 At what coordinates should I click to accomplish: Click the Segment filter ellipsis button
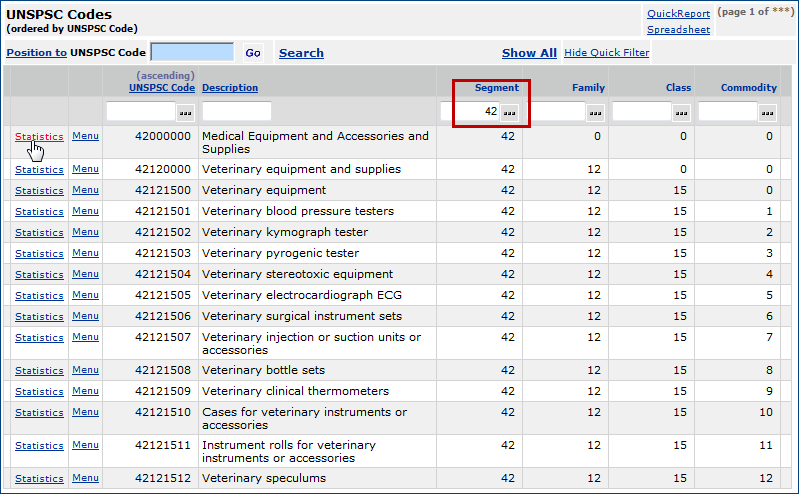510,112
